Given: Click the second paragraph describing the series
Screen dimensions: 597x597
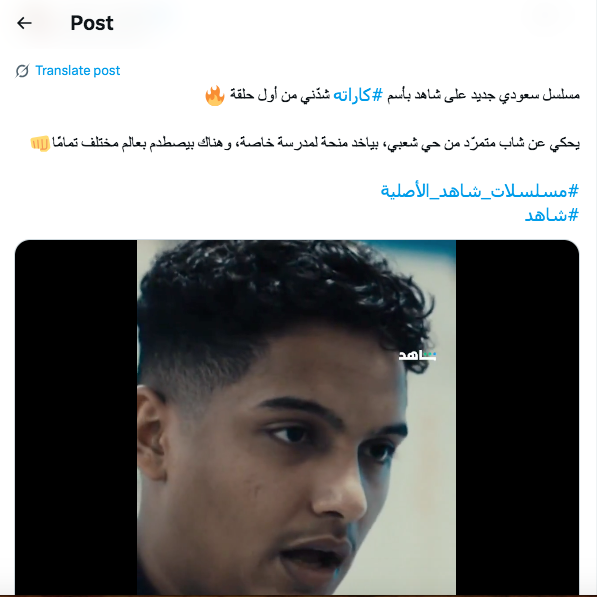Looking at the screenshot, I should (x=305, y=144).
